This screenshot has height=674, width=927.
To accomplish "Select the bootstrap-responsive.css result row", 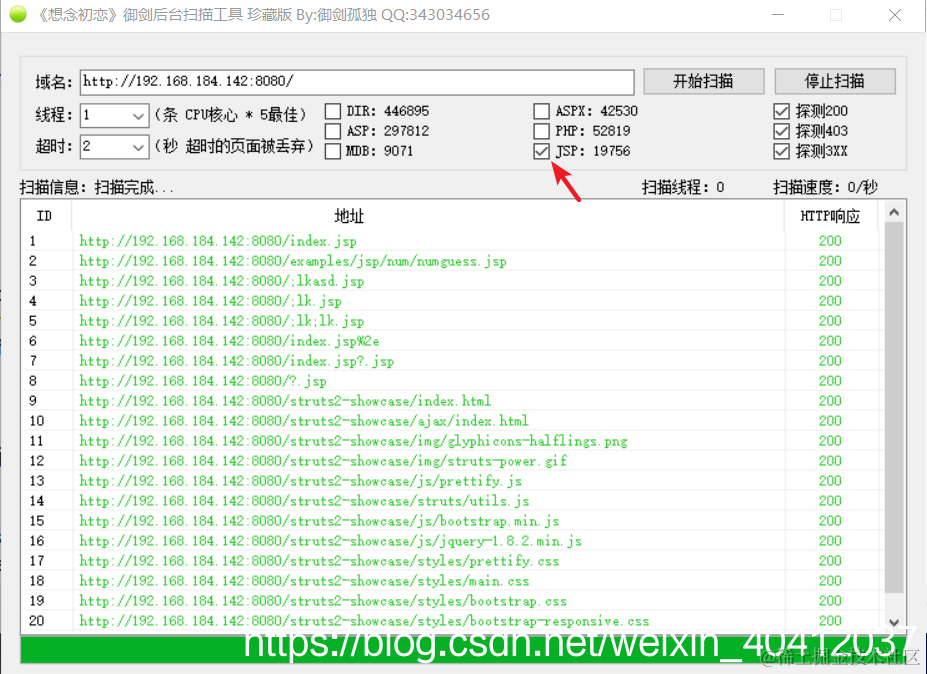I will click(x=452, y=621).
